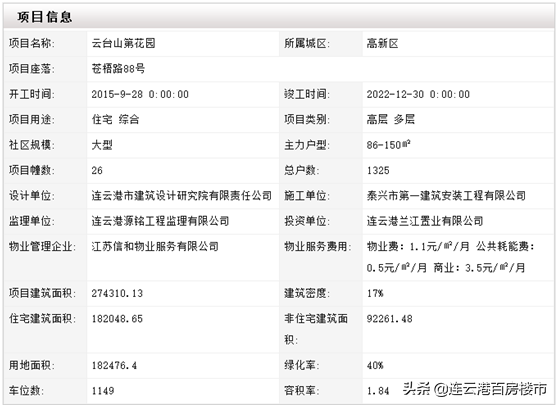Select plot ratio value 1.84
This screenshot has width=558, height=407.
pyautogui.click(x=378, y=391)
